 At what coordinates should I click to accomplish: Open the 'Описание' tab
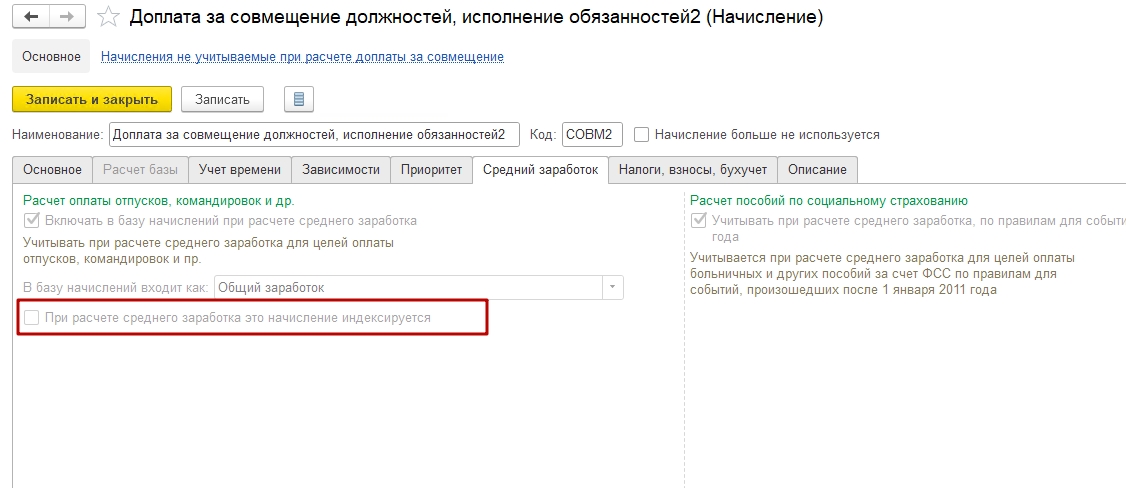(817, 170)
